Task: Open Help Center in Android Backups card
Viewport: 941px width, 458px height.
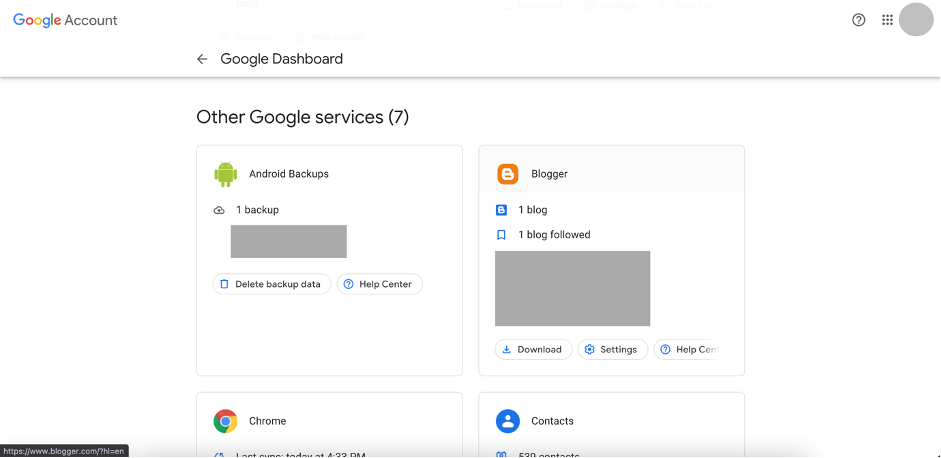Action: click(x=379, y=284)
